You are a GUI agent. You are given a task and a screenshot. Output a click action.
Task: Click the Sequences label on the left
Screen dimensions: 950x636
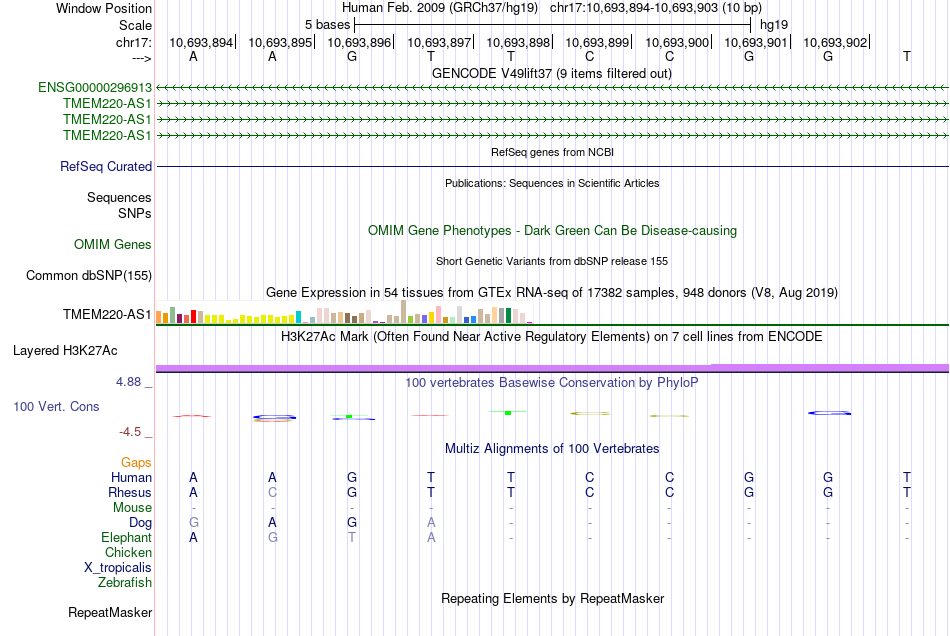point(119,197)
